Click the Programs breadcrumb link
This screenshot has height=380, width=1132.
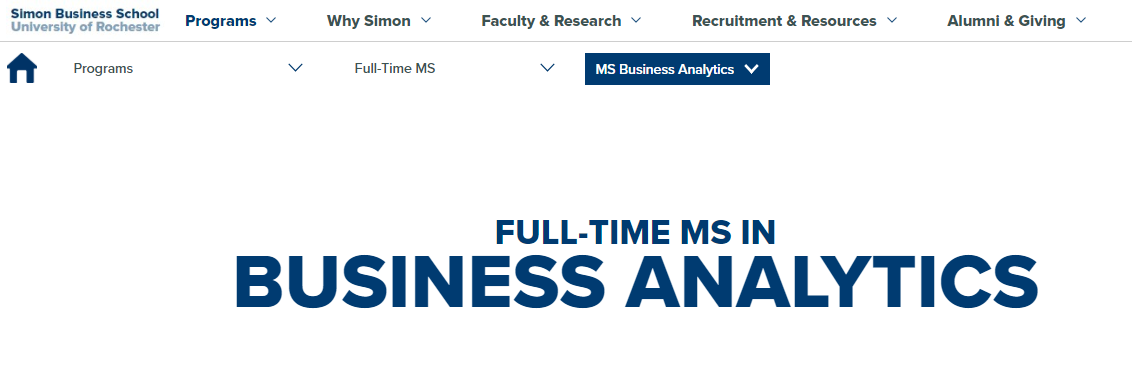tap(103, 69)
